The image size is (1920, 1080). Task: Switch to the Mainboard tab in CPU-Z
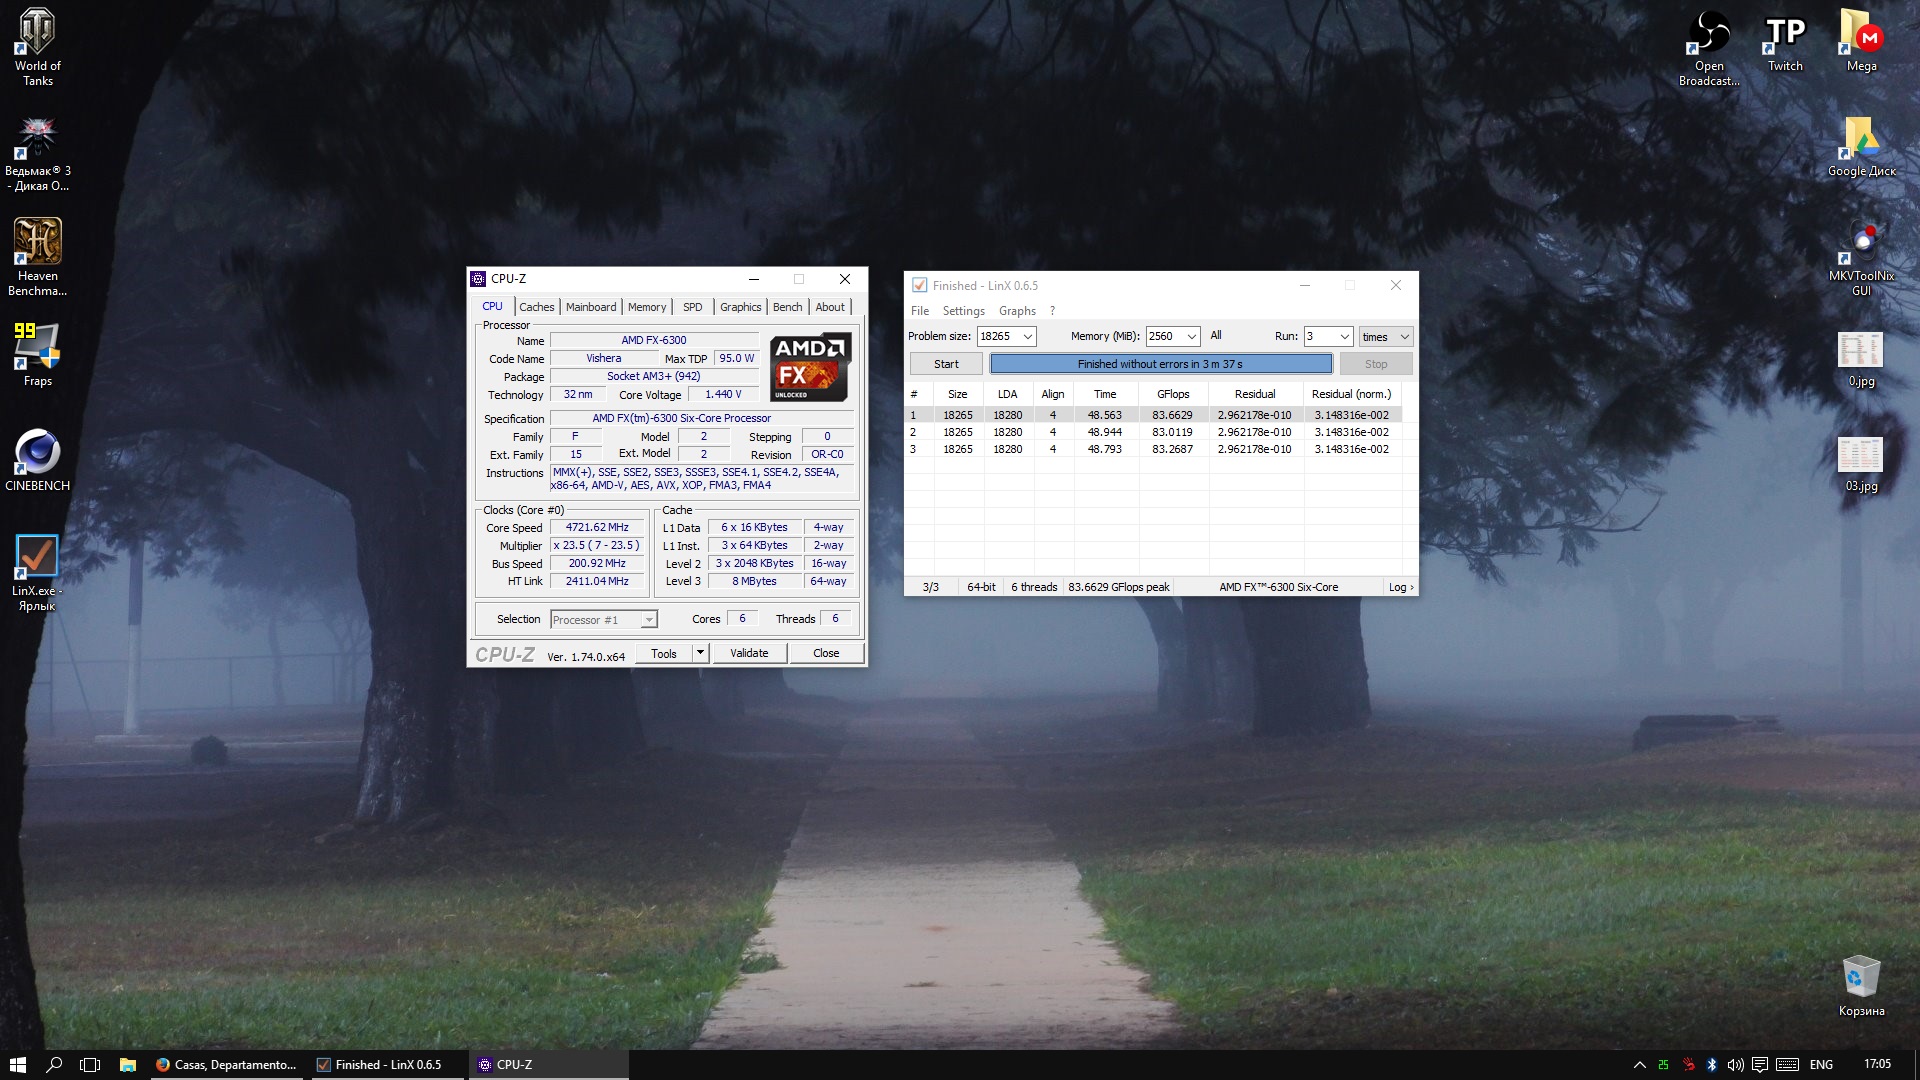(590, 307)
